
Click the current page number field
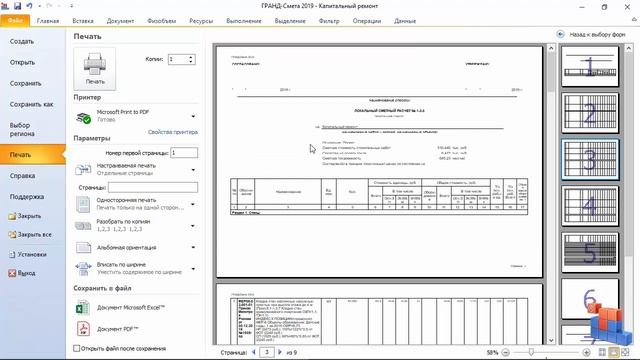(267, 352)
